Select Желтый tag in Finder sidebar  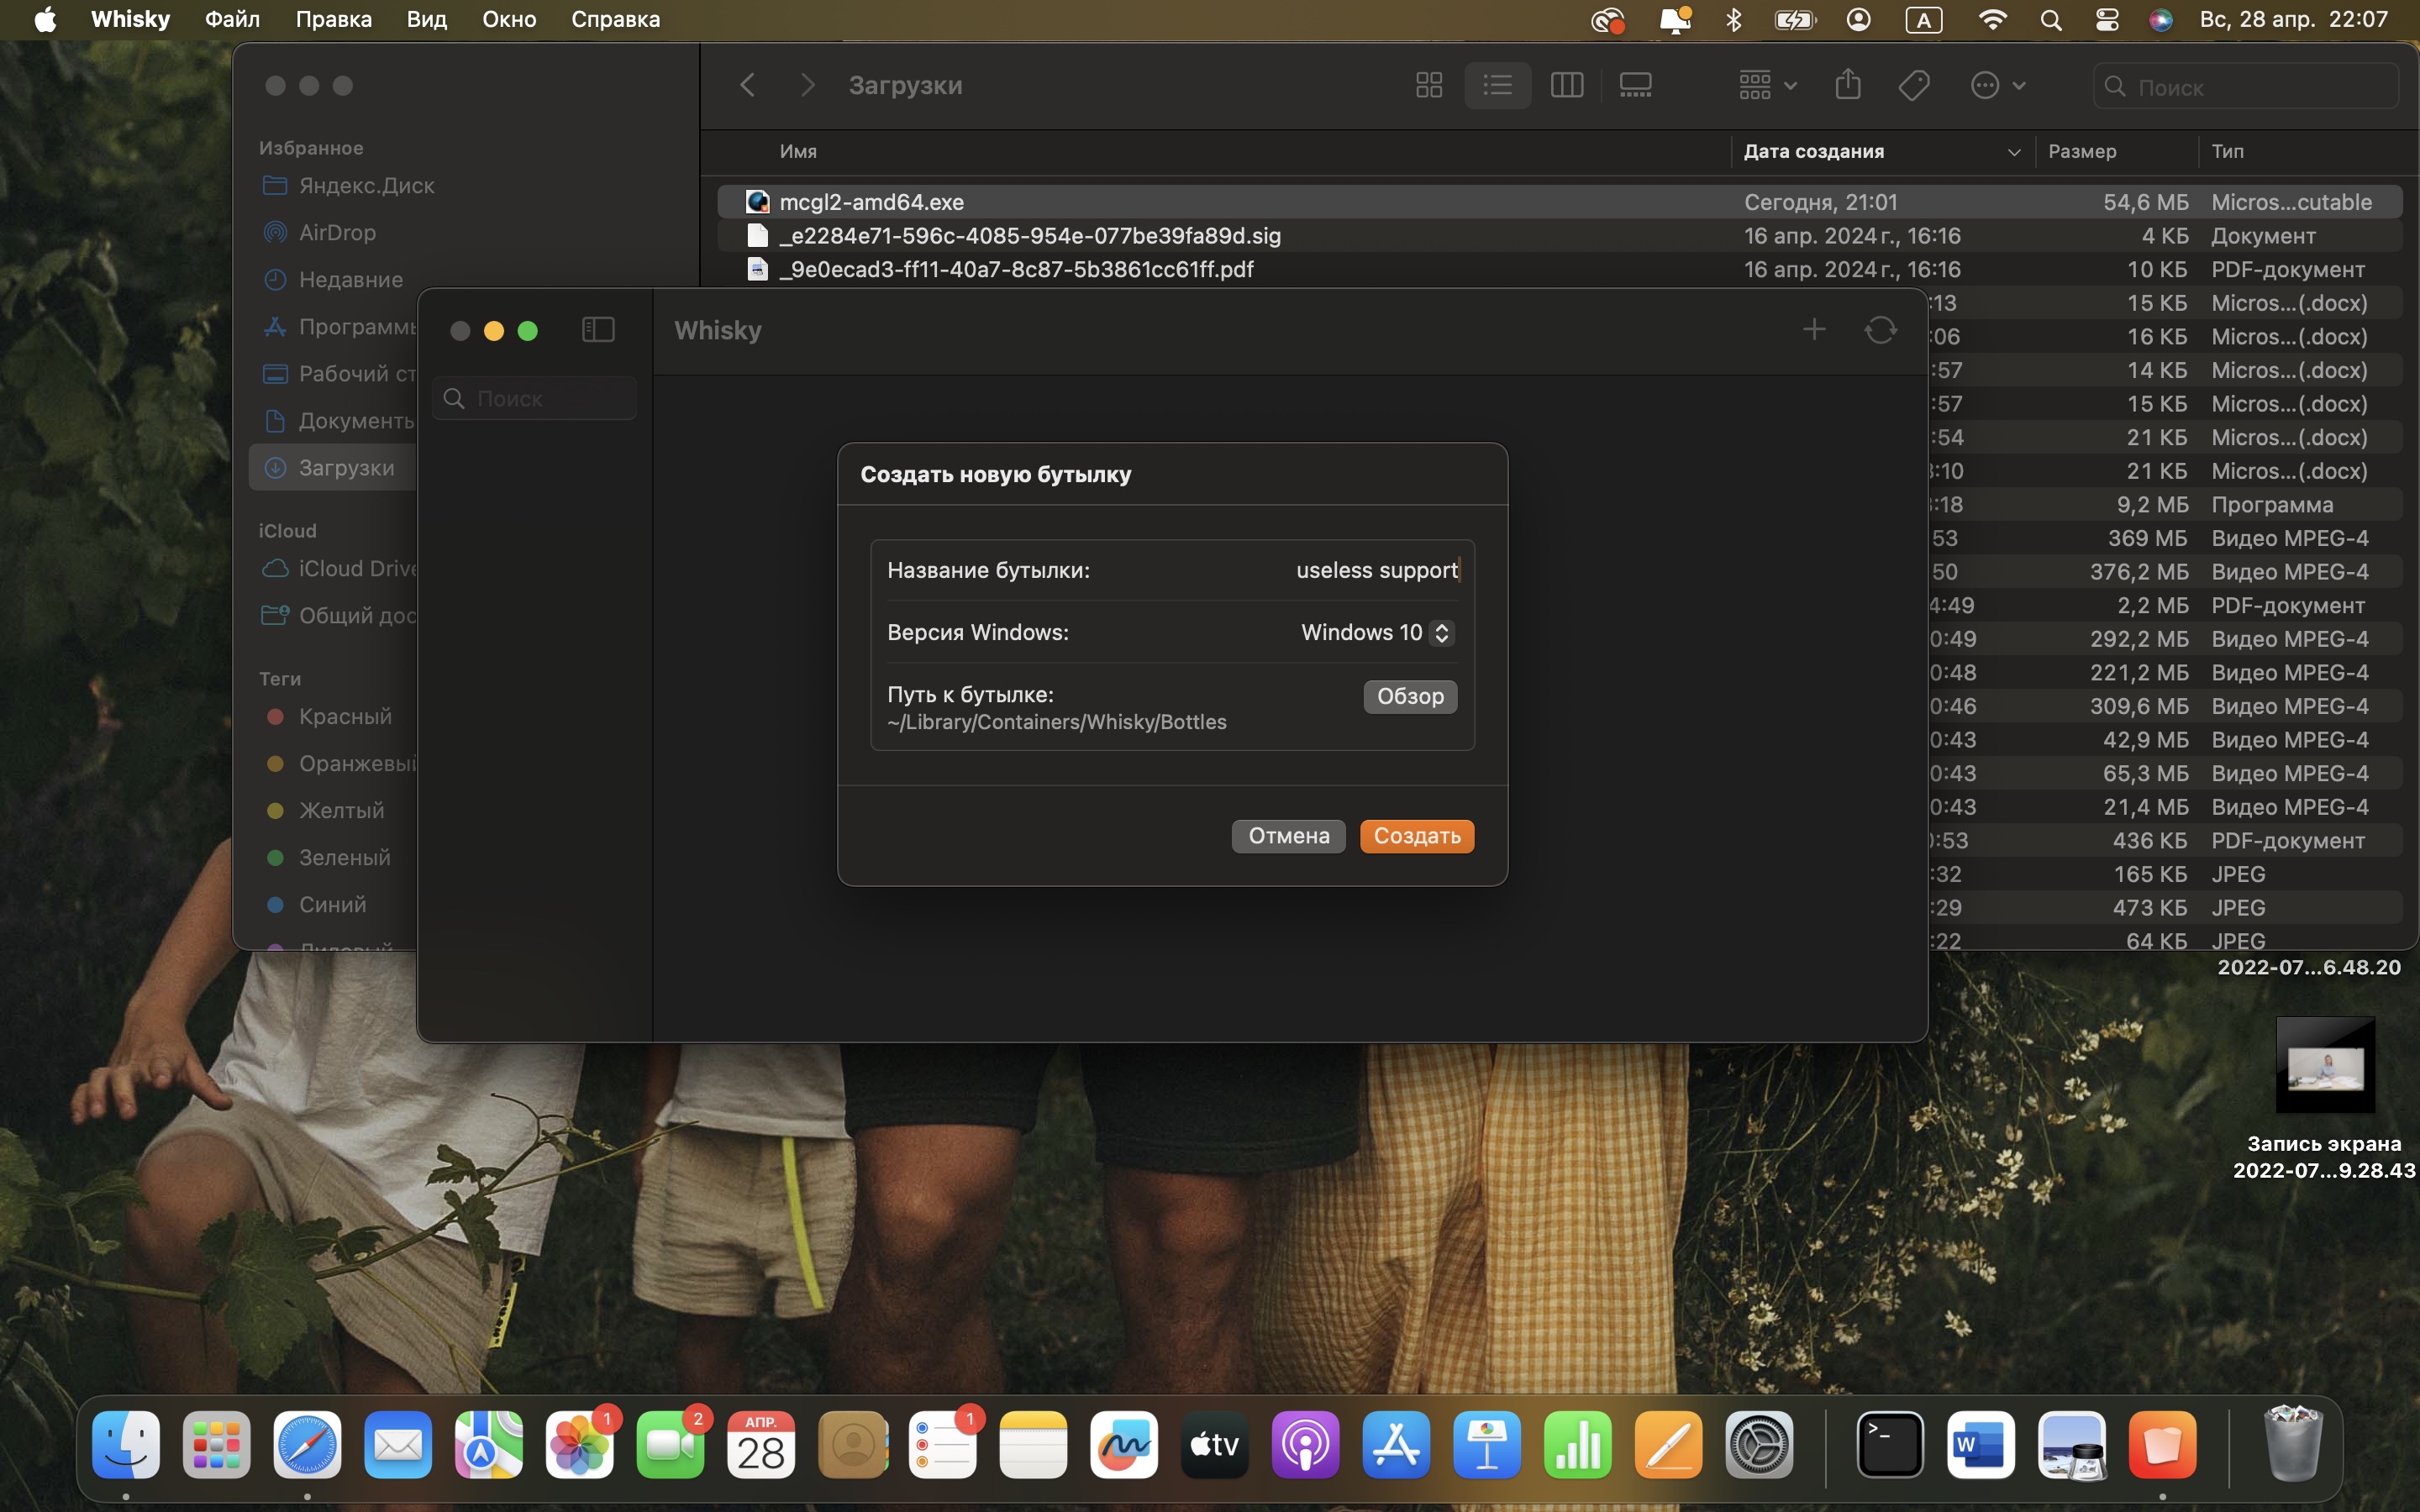click(326, 810)
